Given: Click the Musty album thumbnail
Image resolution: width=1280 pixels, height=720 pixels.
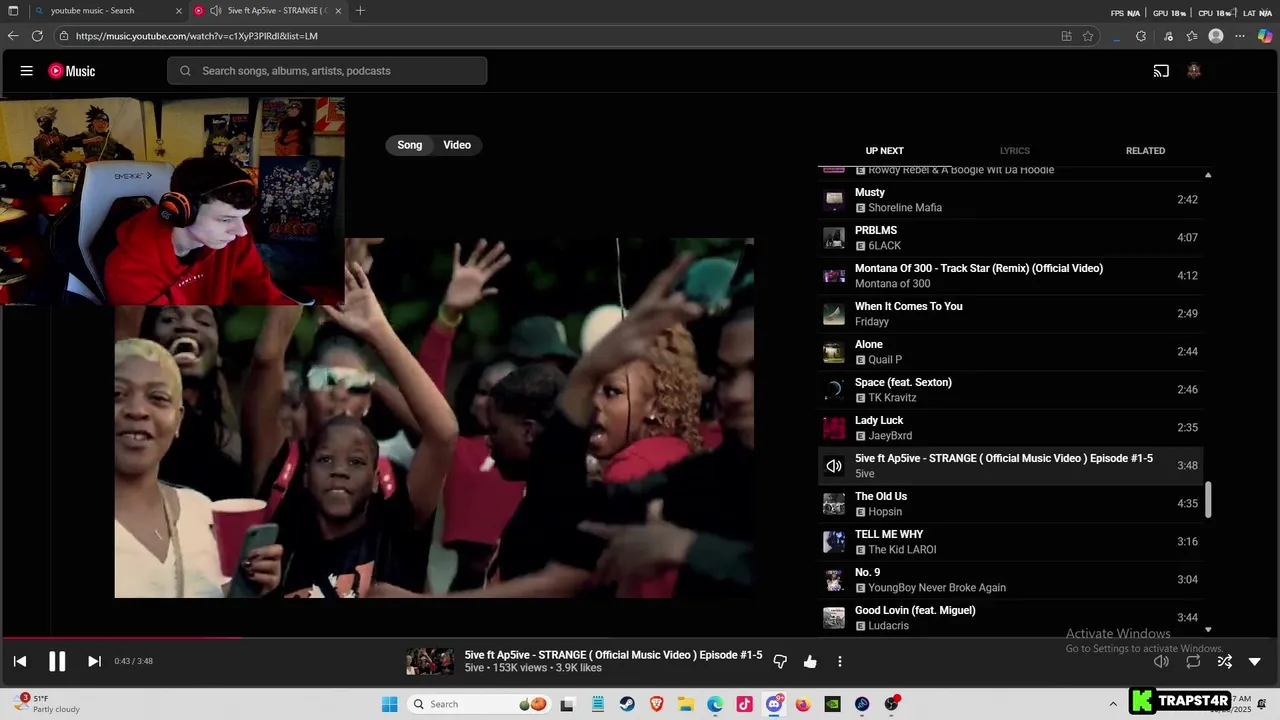Looking at the screenshot, I should click(x=834, y=200).
